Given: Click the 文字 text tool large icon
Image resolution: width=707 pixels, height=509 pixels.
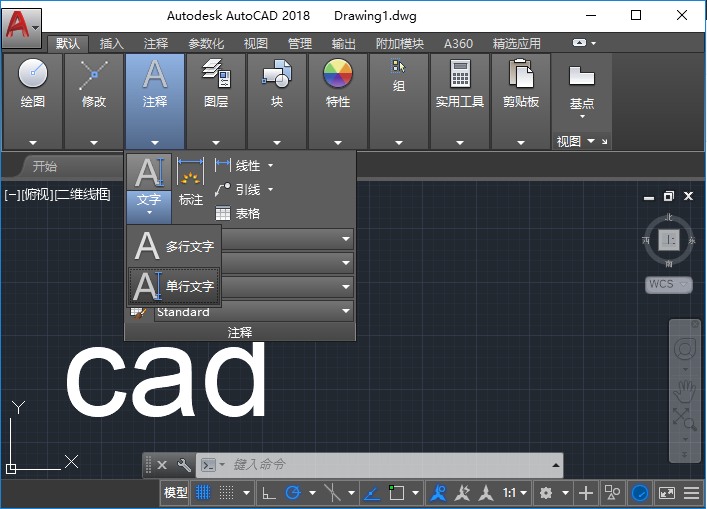Looking at the screenshot, I should click(149, 172).
